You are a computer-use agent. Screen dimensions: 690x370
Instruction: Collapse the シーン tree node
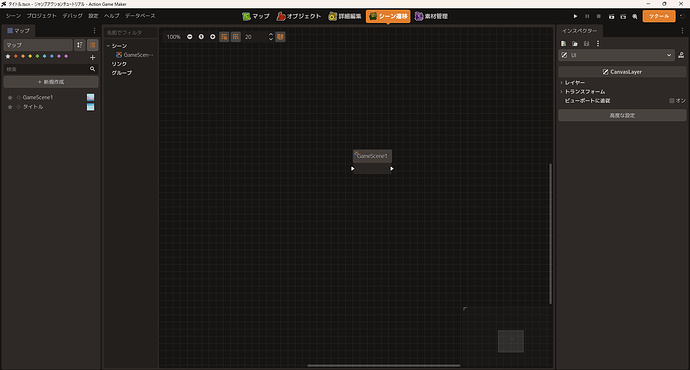108,46
